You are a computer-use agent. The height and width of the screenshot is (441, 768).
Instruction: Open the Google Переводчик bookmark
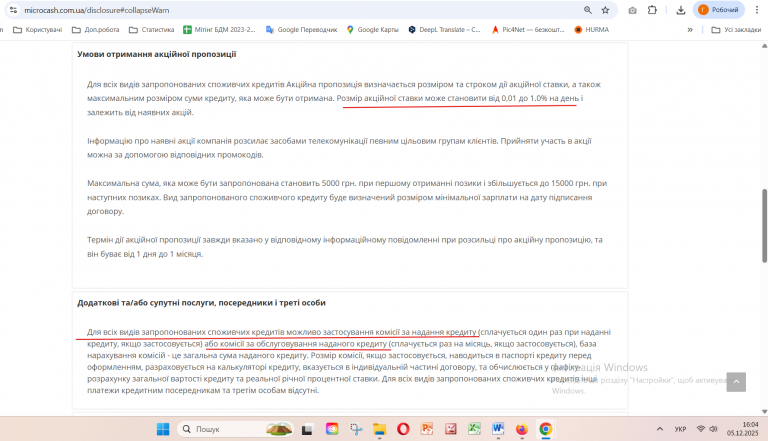coord(302,30)
